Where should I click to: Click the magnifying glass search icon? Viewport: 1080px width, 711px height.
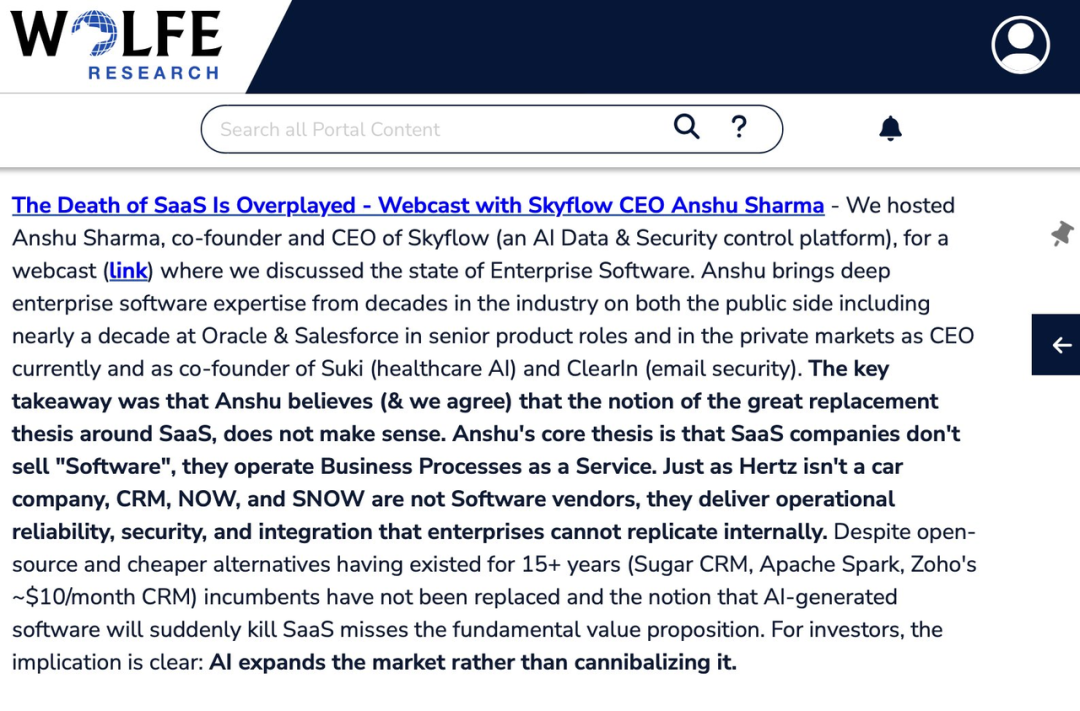click(x=686, y=127)
